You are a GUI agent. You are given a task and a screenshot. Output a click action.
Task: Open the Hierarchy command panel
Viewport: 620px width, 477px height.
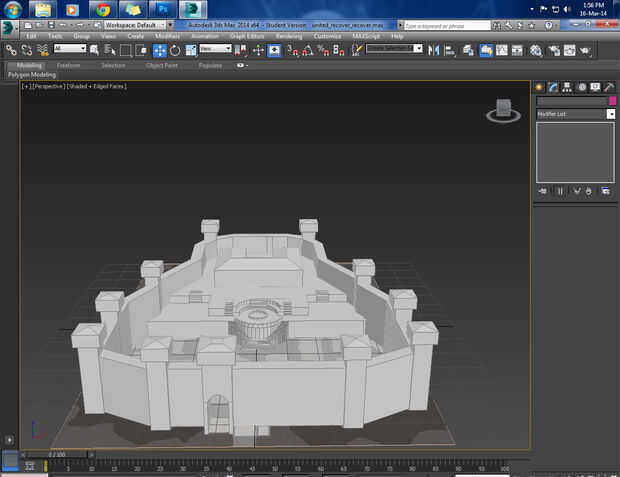567,87
